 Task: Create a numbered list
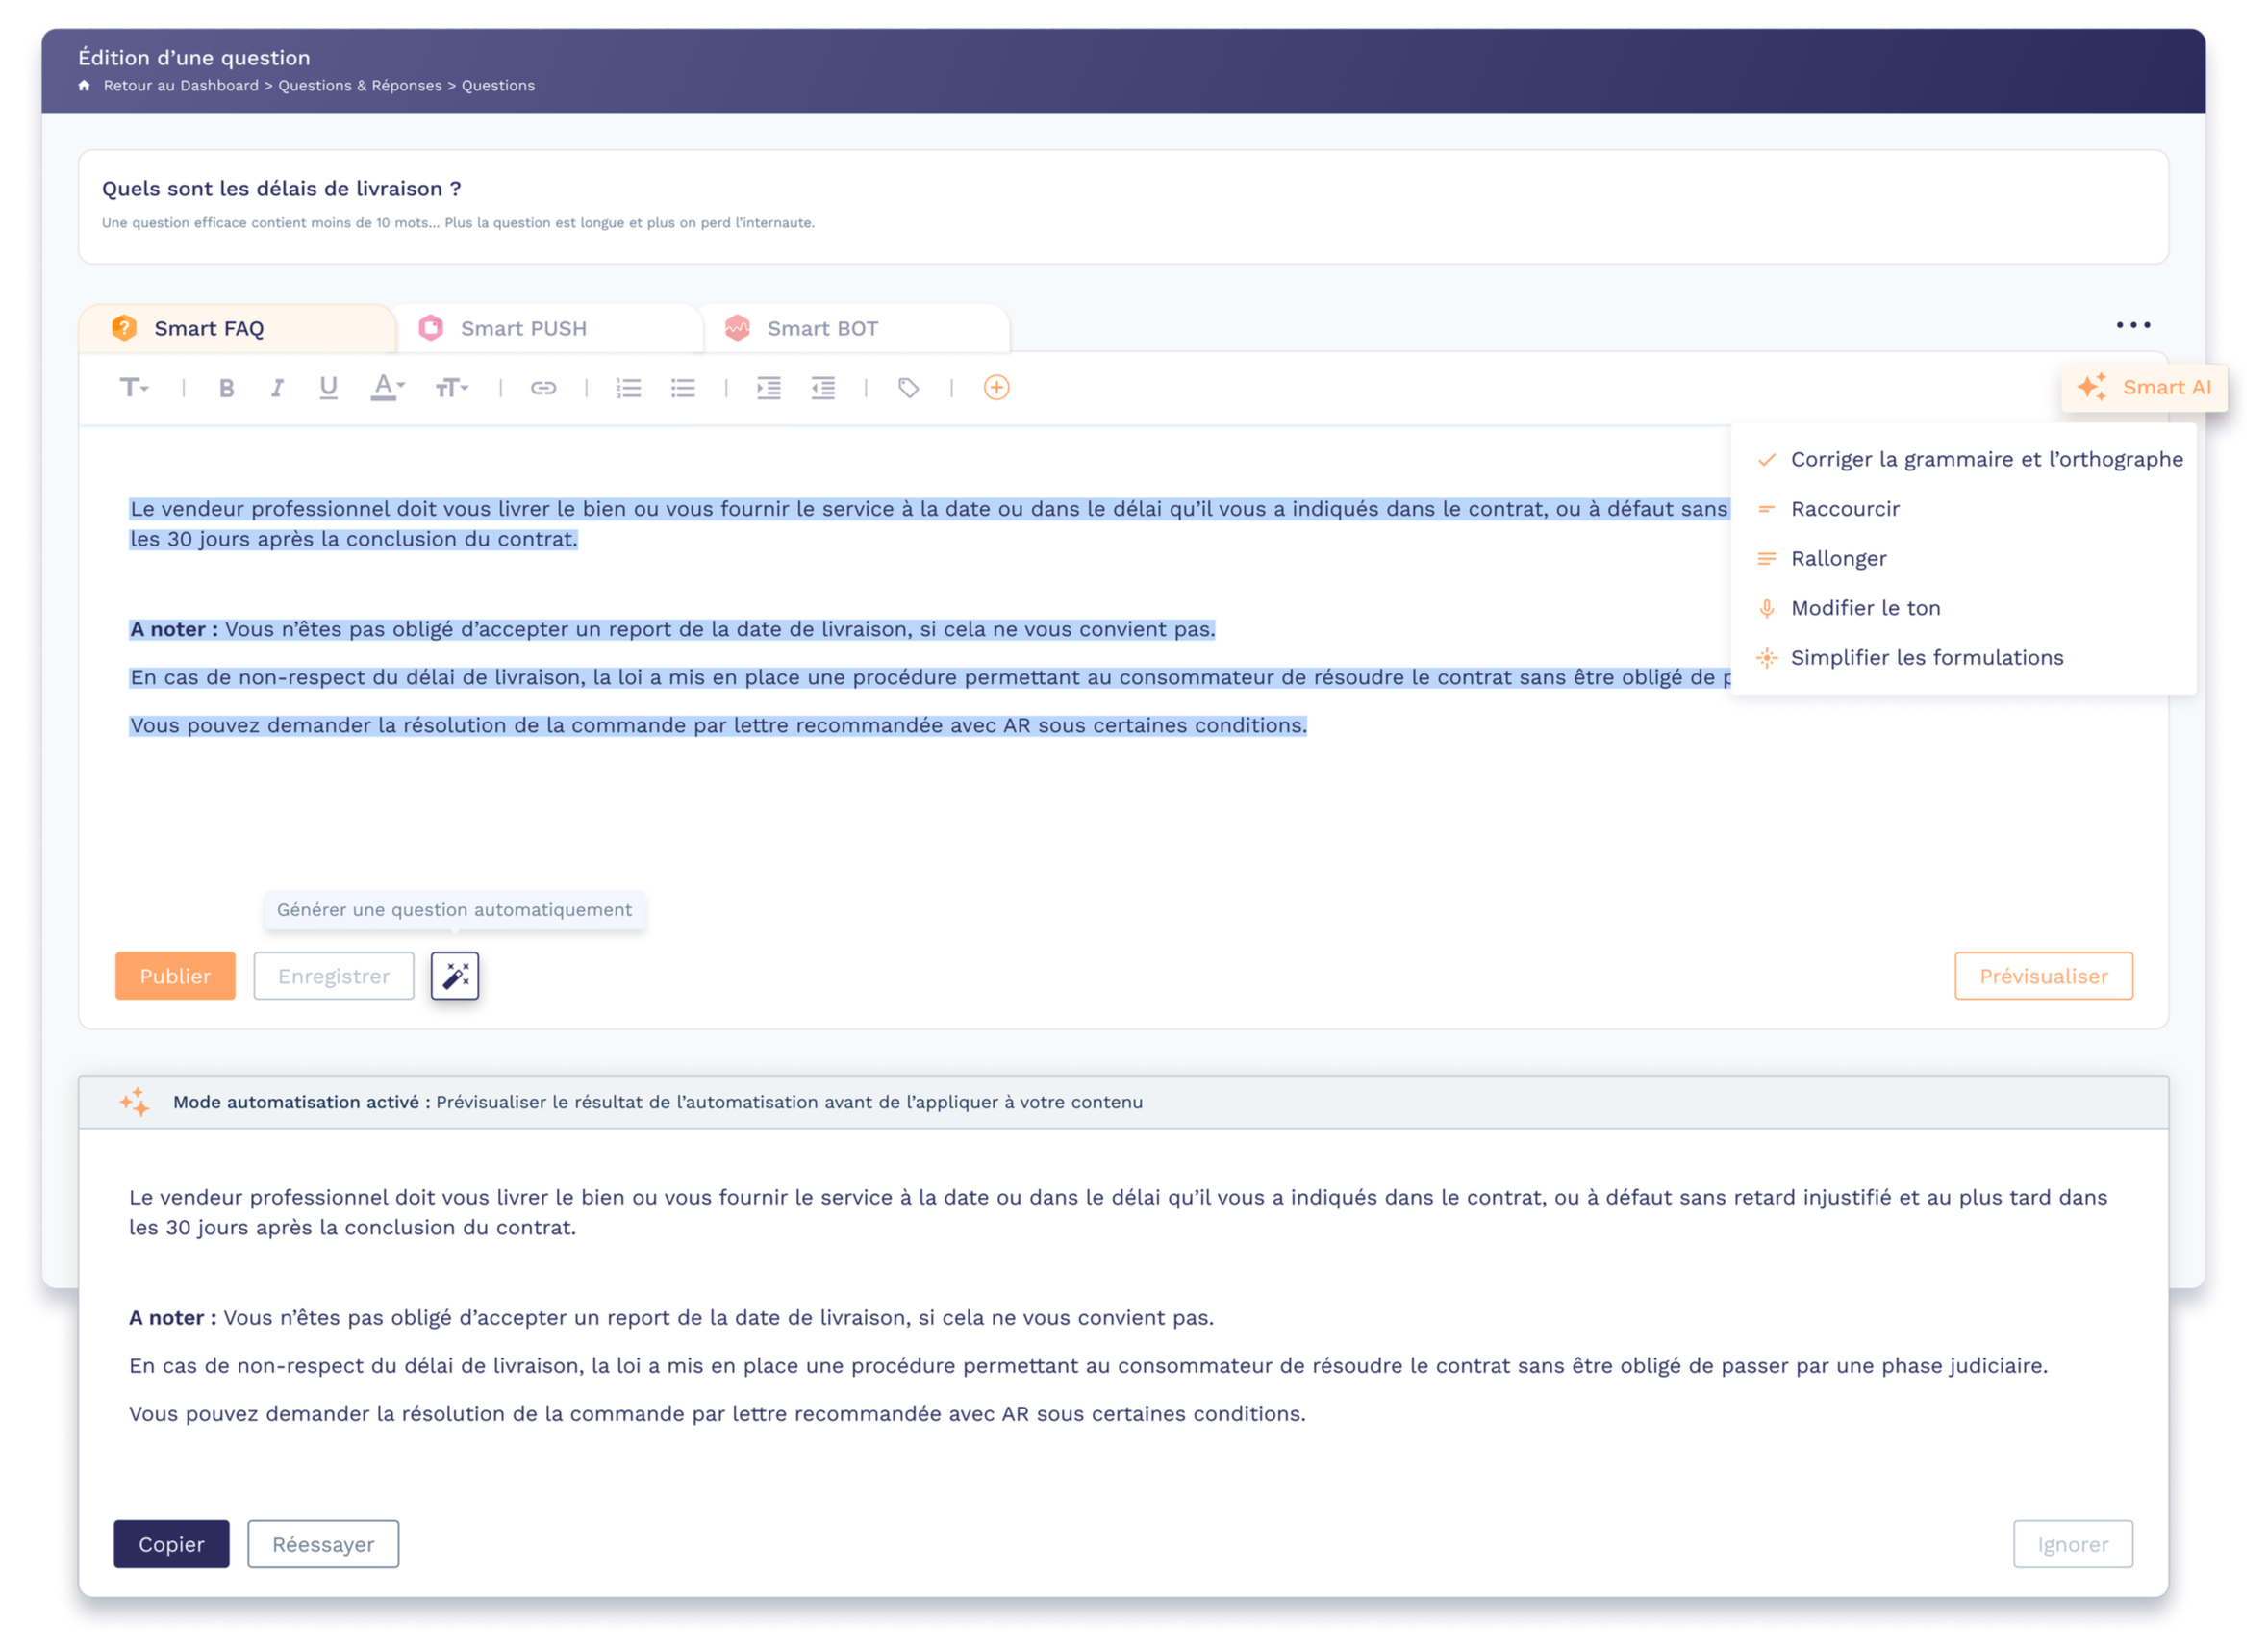pyautogui.click(x=628, y=388)
